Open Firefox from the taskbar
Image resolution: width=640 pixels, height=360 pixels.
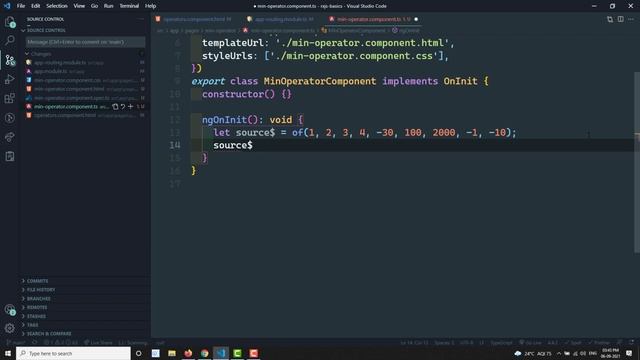tap(188, 353)
